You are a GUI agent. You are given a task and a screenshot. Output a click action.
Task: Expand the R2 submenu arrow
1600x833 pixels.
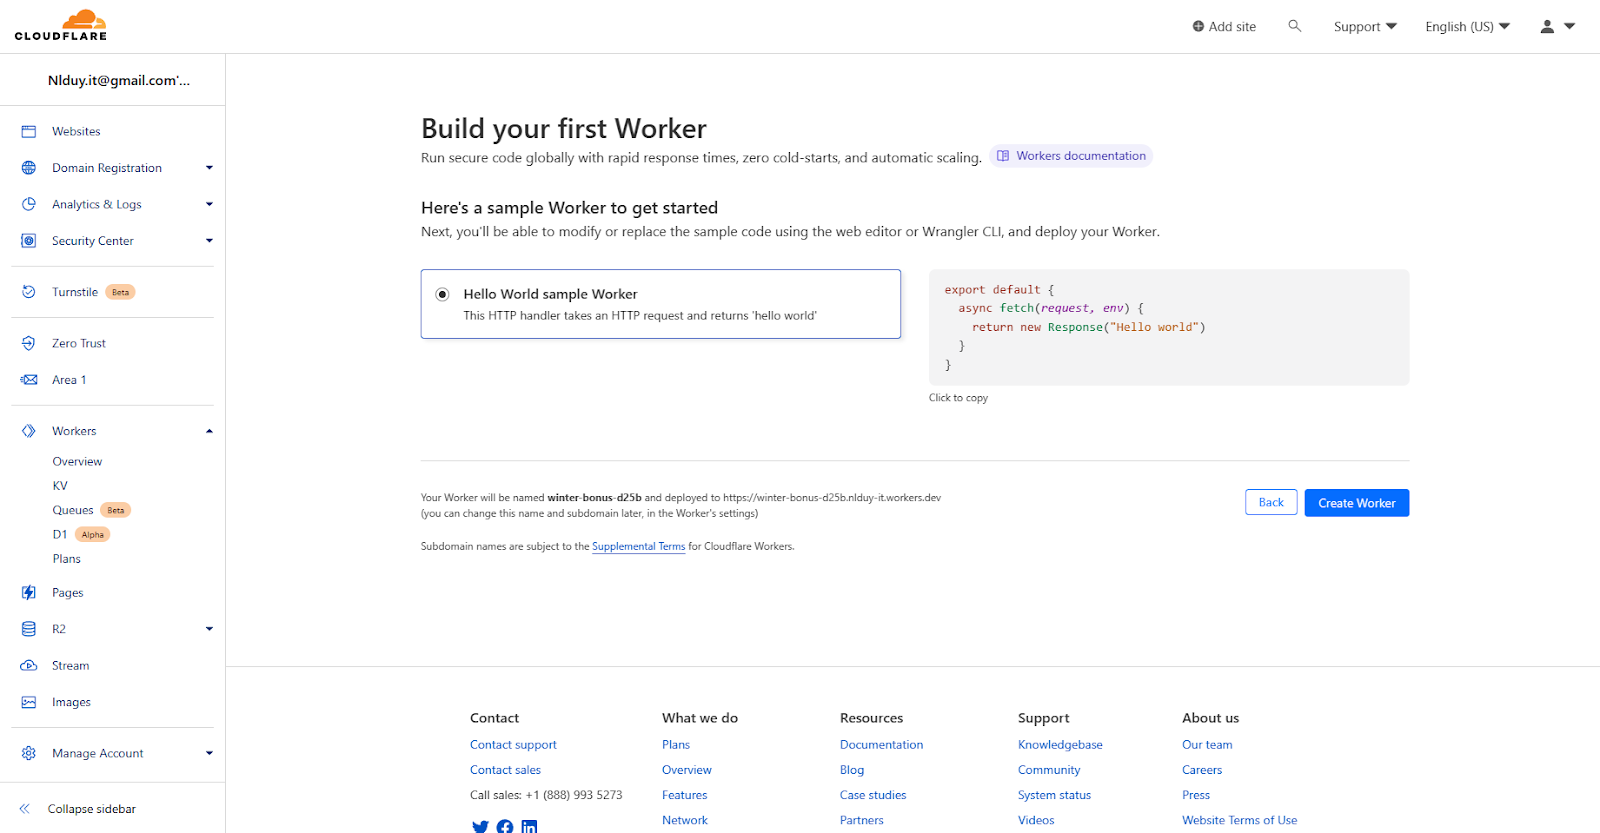pyautogui.click(x=209, y=629)
